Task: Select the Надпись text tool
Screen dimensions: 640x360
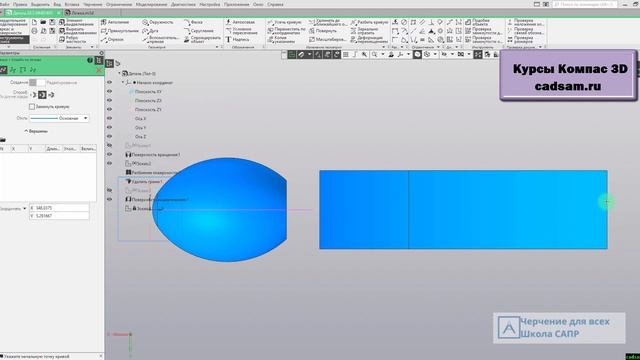Action: click(237, 40)
